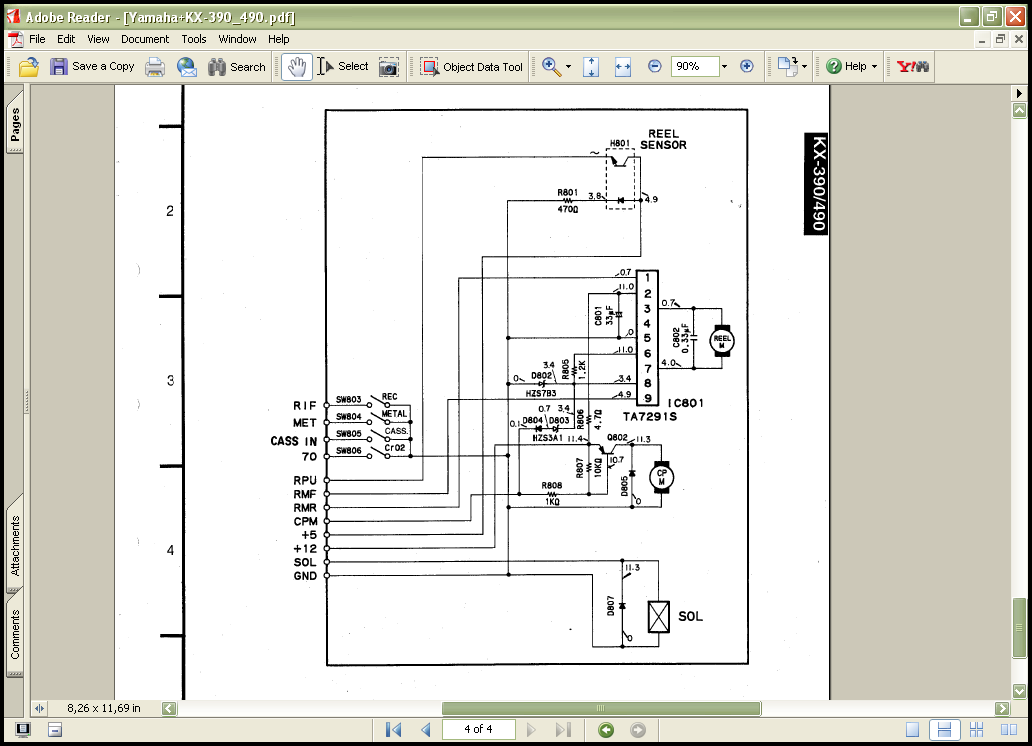Click the plus zoom in button
Viewport: 1032px width, 746px height.
coord(746,67)
